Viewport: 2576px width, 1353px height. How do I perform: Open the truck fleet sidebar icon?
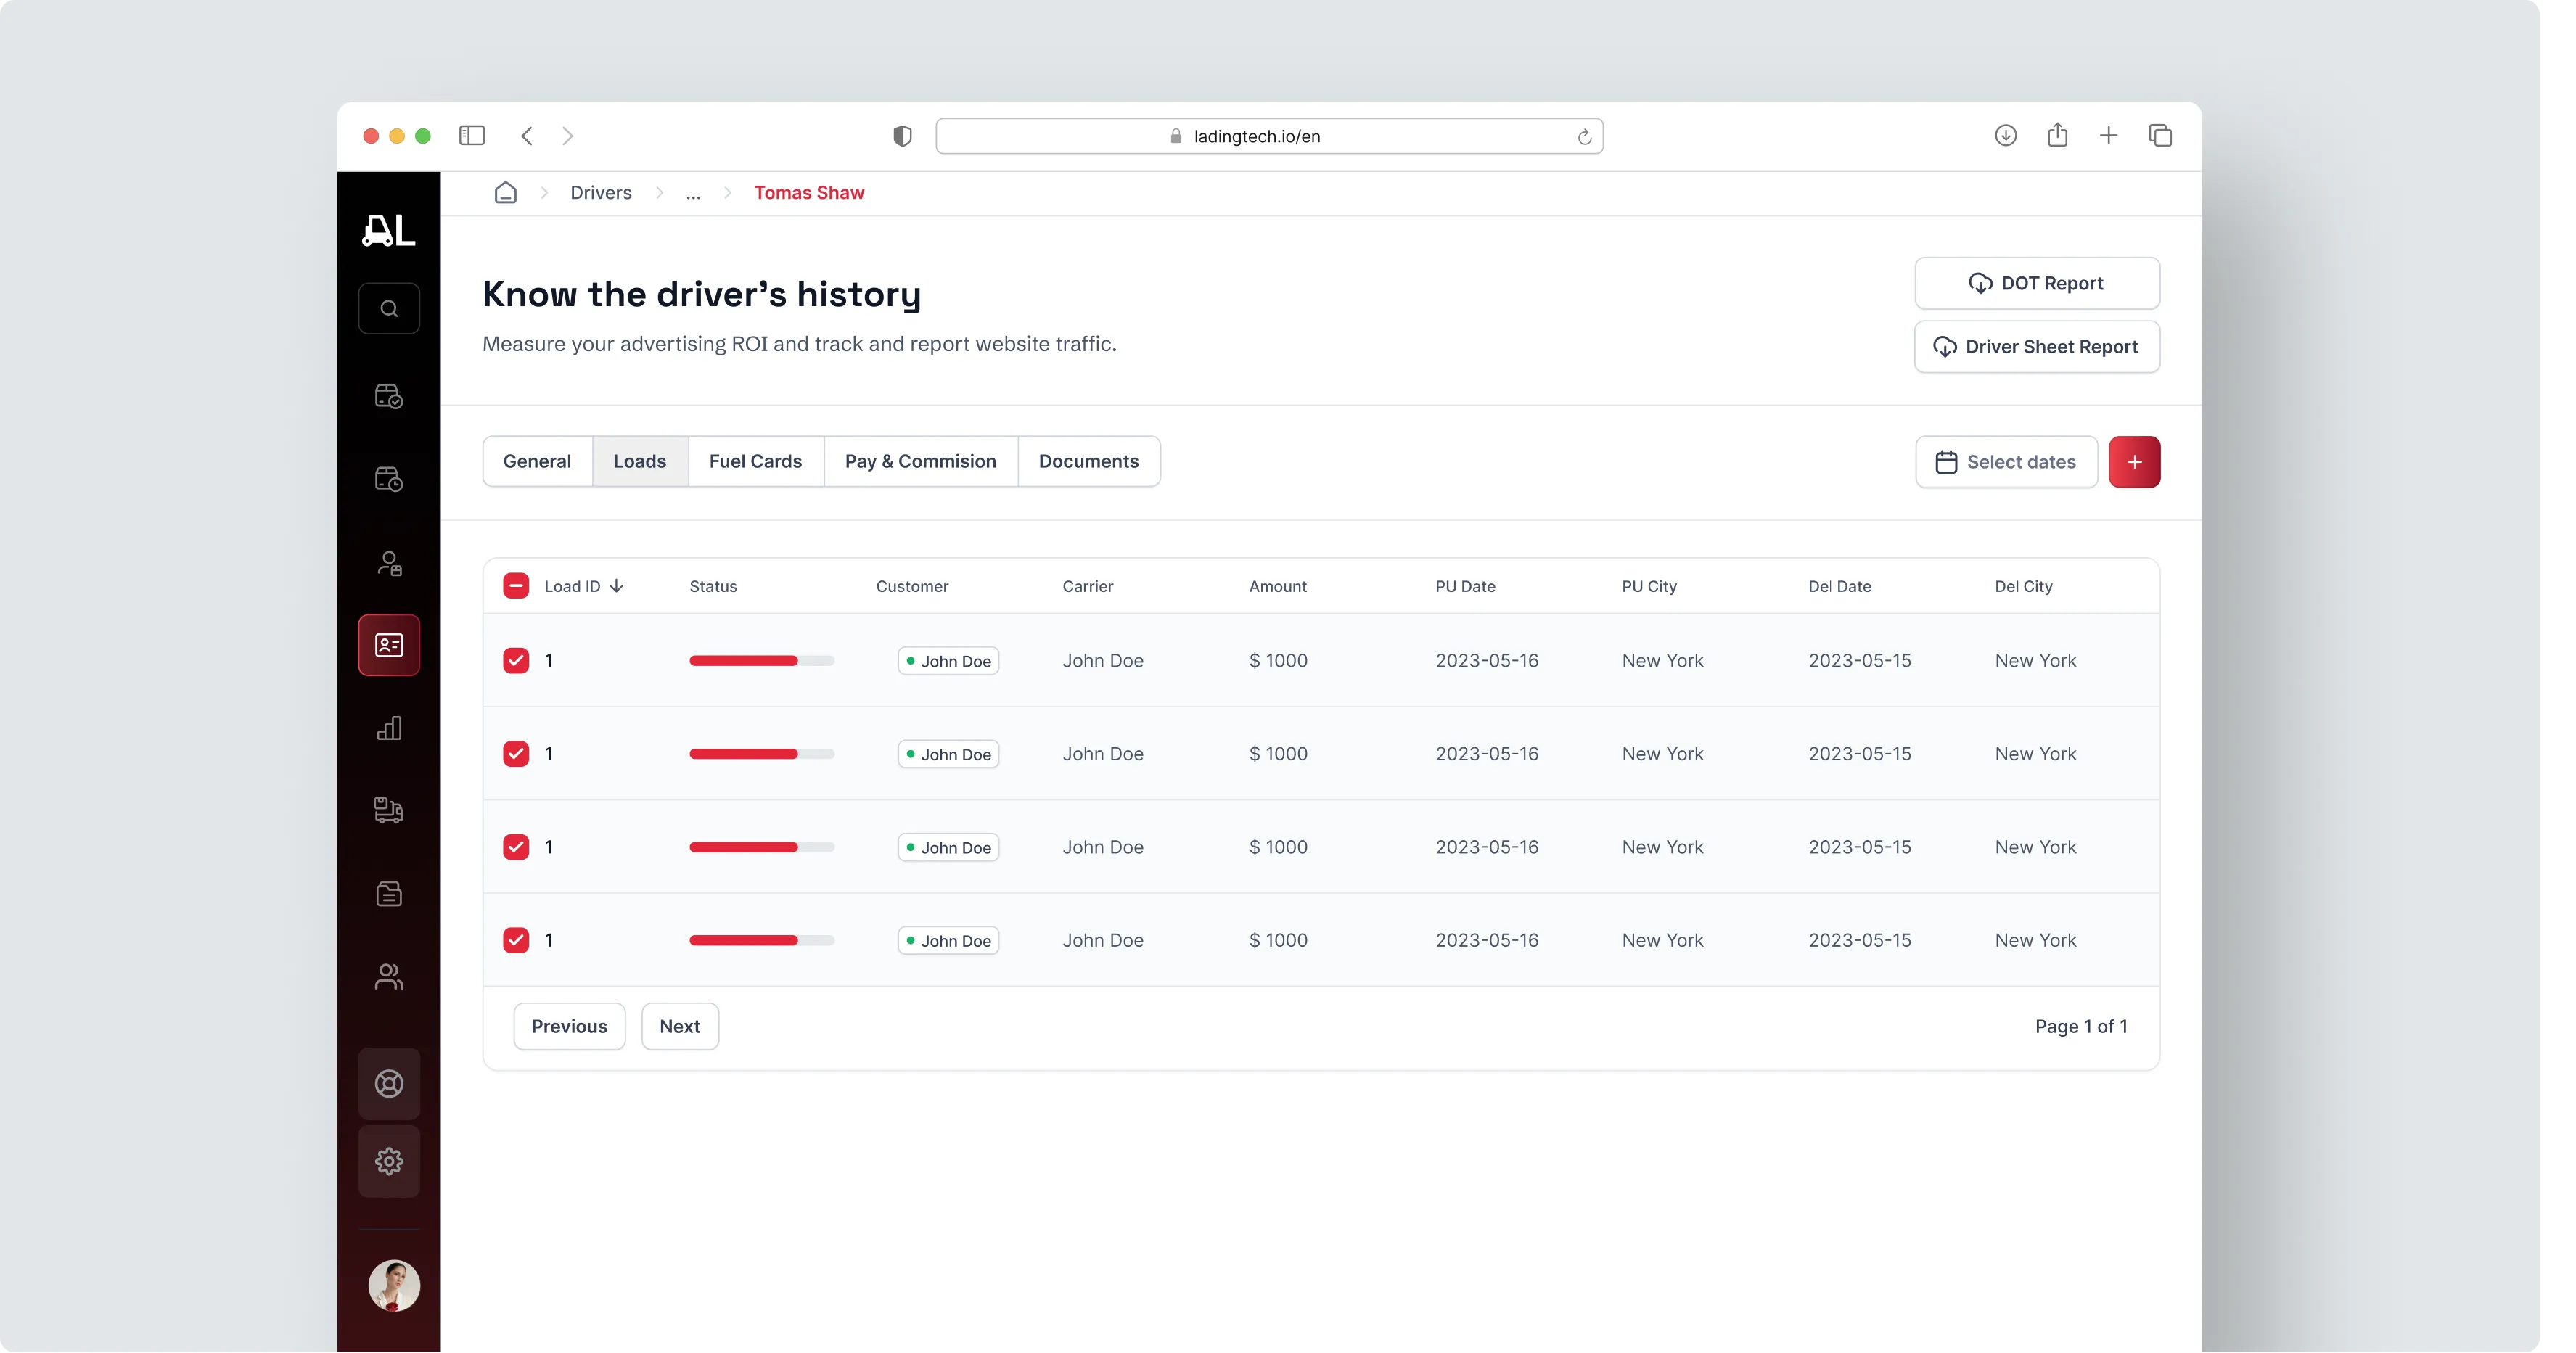(x=389, y=810)
